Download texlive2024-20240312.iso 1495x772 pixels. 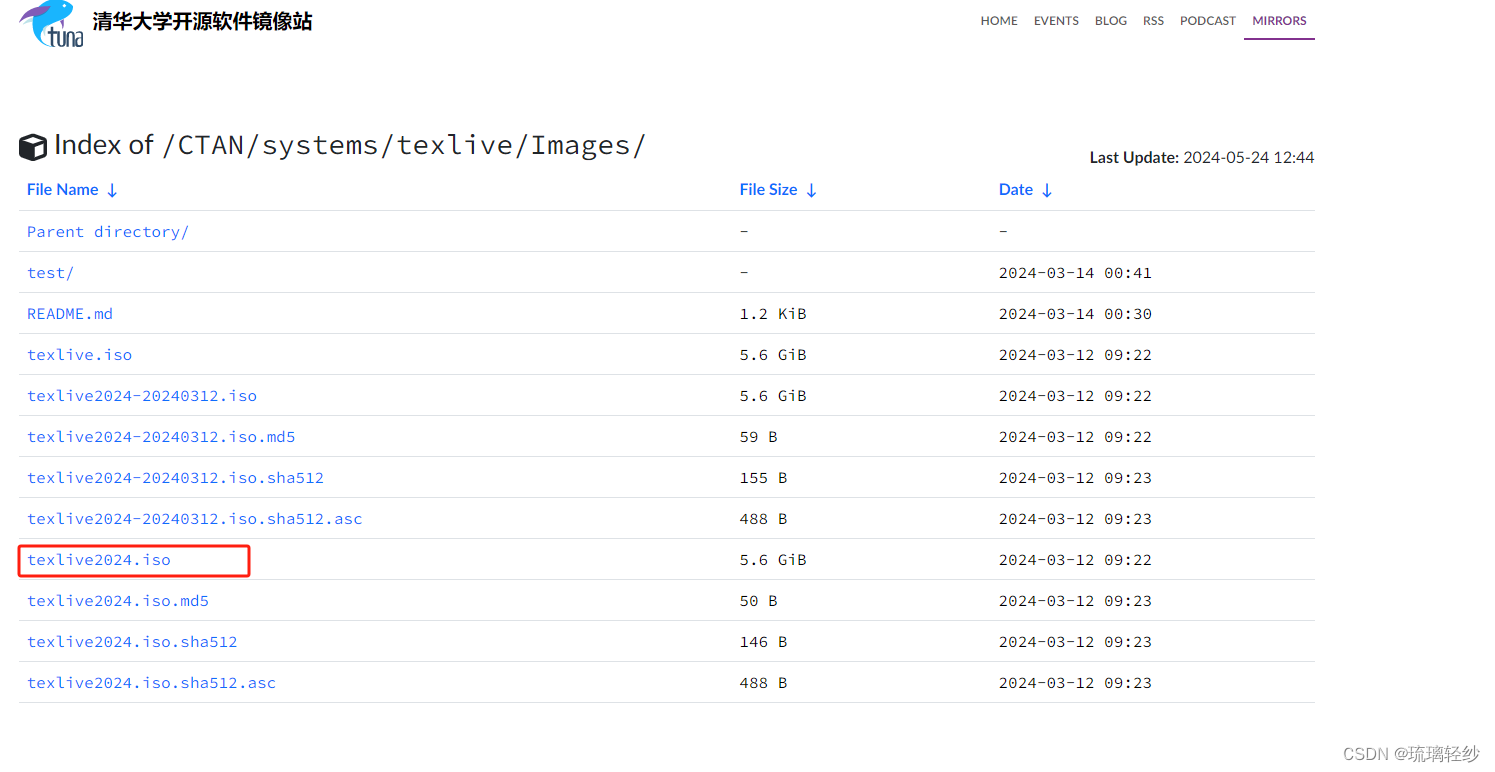[142, 396]
